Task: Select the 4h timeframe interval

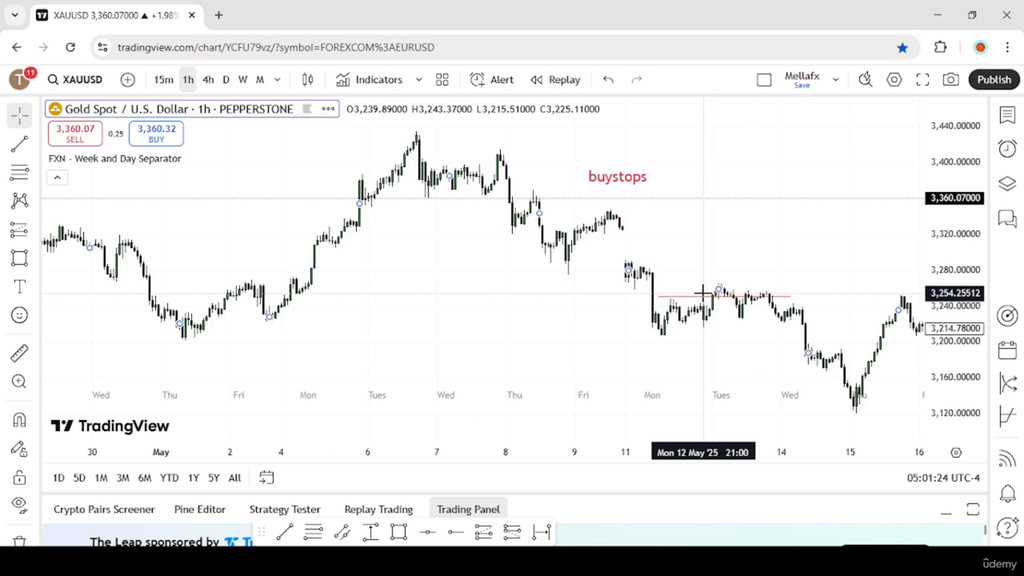Action: pos(208,80)
